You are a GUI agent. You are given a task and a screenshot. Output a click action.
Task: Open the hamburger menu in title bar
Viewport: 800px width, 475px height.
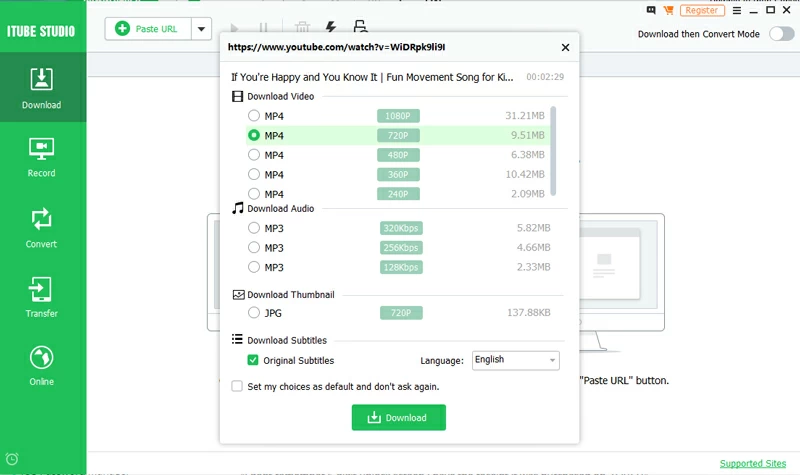(737, 10)
